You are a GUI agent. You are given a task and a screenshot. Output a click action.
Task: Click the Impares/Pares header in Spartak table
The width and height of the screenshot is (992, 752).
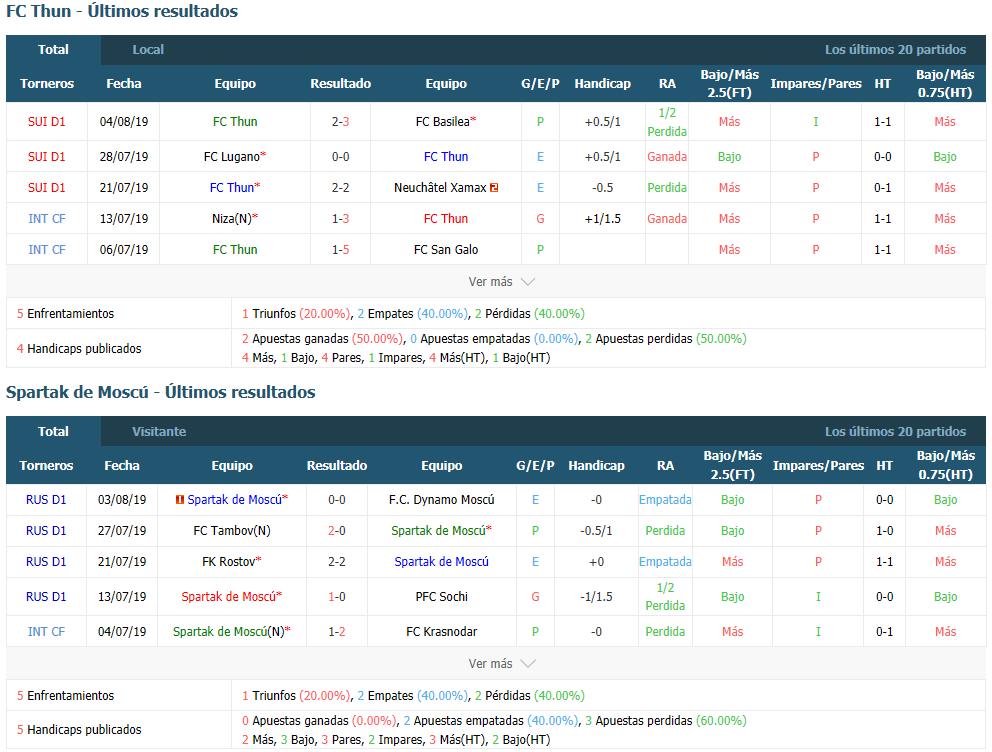pos(818,465)
